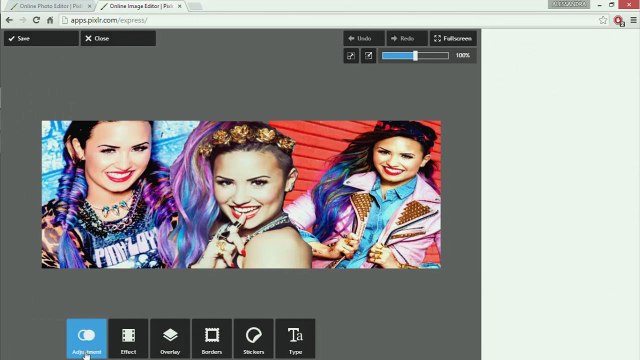The width and height of the screenshot is (640, 360).
Task: Close the Online Image Editor tab
Action: point(180,6)
